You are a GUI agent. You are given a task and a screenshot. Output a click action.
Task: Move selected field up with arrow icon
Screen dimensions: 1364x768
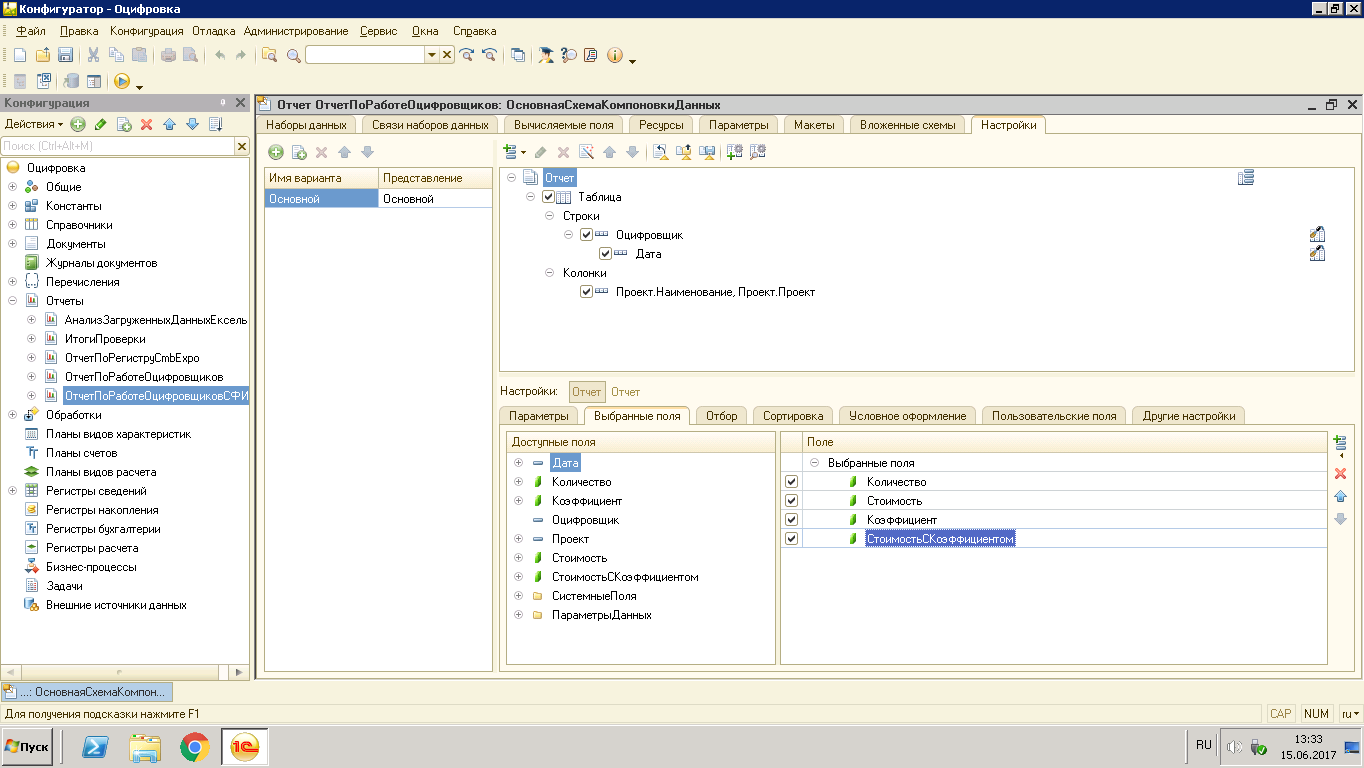(1341, 496)
